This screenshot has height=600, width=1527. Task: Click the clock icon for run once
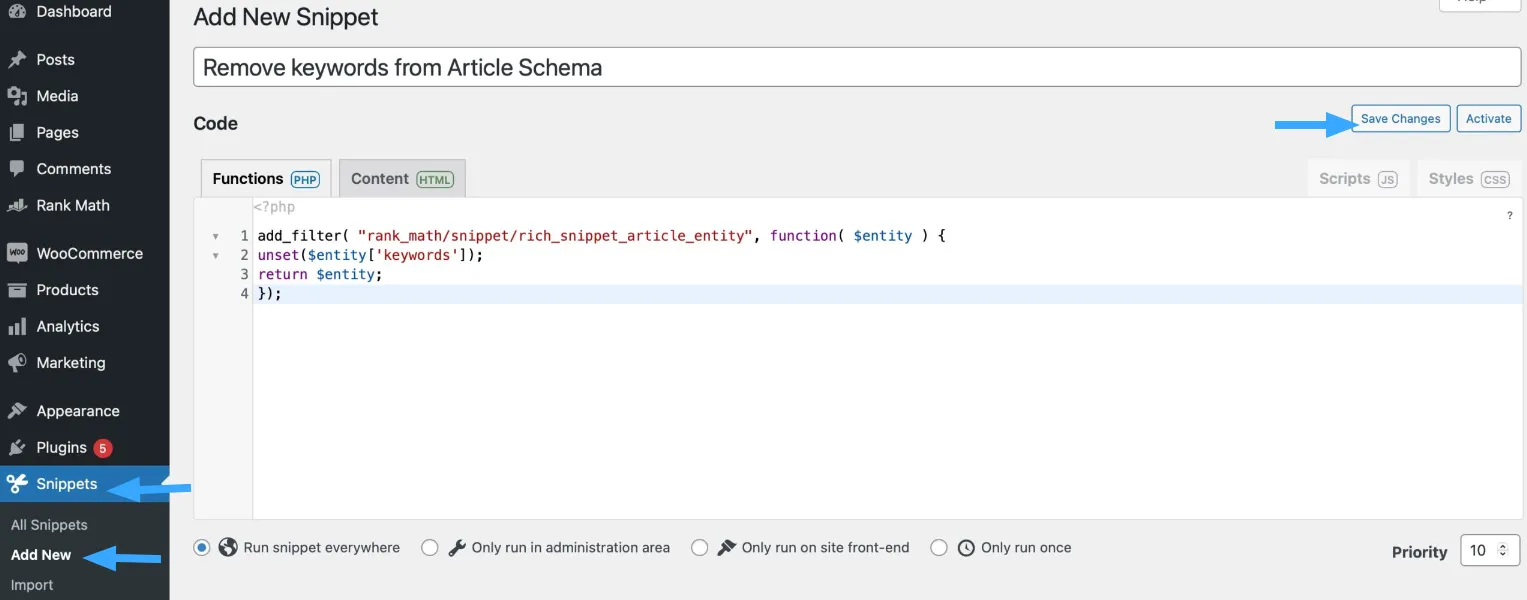pos(966,547)
